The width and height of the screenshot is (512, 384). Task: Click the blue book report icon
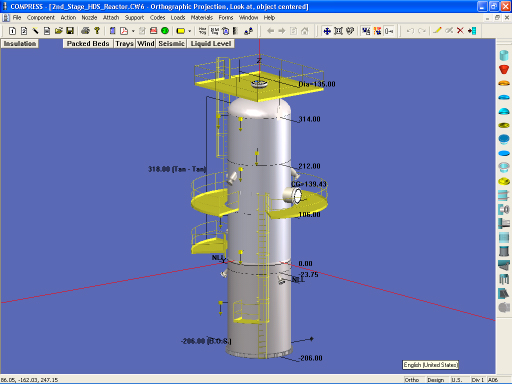(x=113, y=31)
